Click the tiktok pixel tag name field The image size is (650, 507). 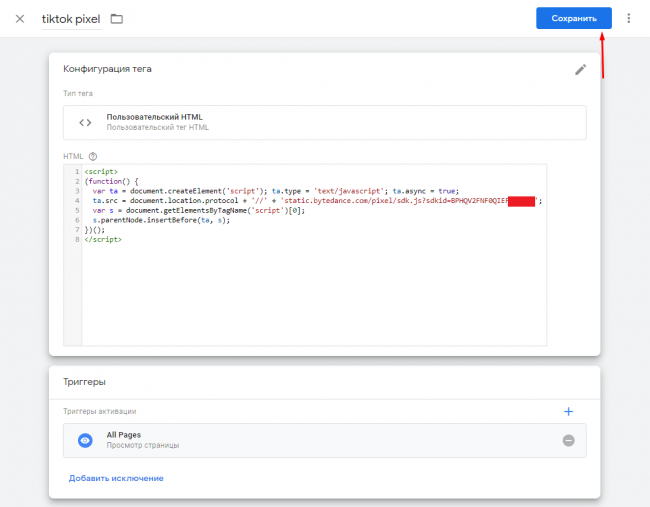pyautogui.click(x=71, y=19)
